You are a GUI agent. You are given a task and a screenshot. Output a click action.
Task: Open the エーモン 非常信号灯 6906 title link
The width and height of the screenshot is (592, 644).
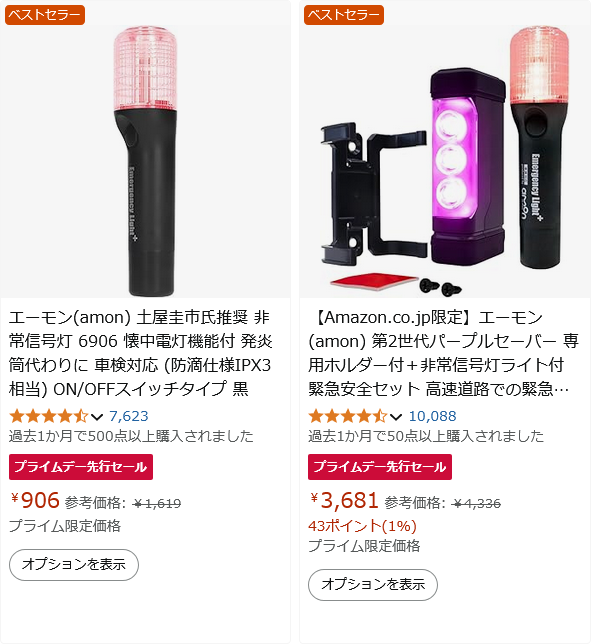(141, 353)
